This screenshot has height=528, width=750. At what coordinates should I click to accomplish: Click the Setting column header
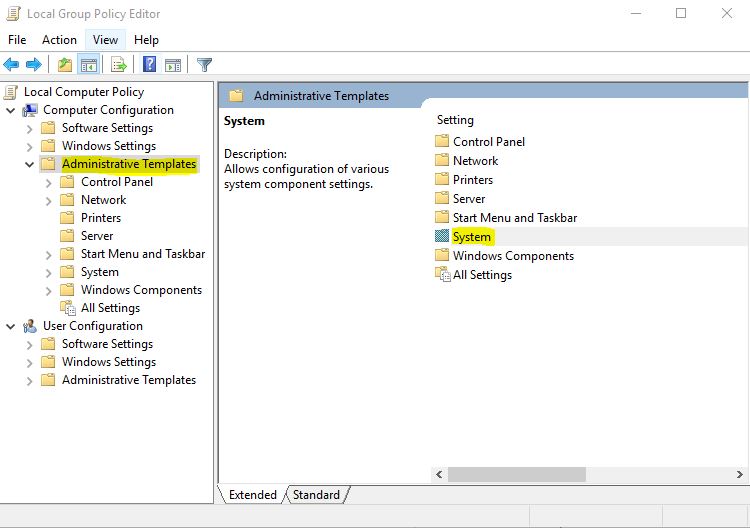tap(455, 120)
